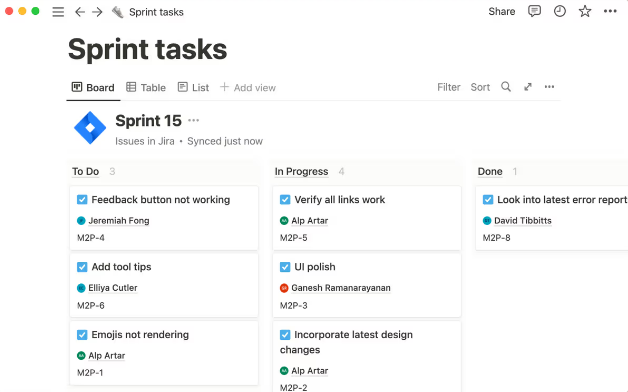Toggle checkbox on Add tool tips

[82, 267]
